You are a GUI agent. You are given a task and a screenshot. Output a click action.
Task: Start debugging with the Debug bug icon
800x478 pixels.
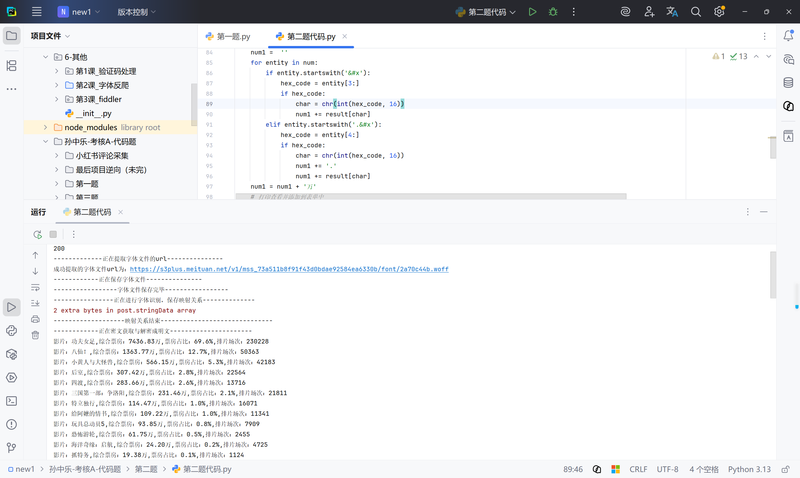click(x=553, y=12)
